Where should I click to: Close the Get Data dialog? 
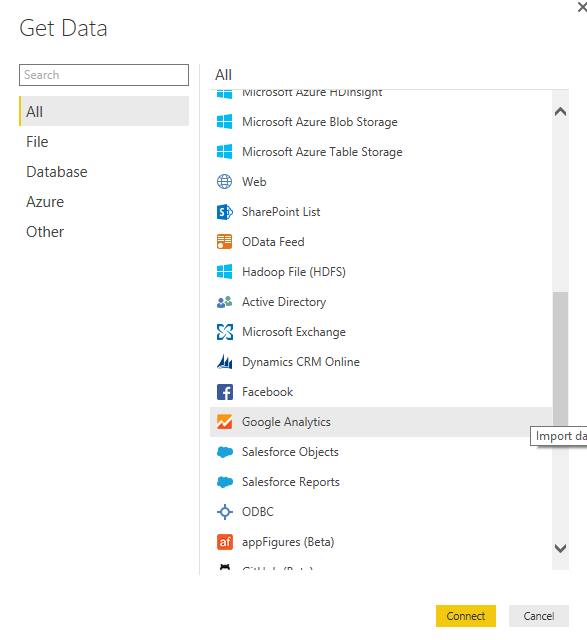coord(582,7)
